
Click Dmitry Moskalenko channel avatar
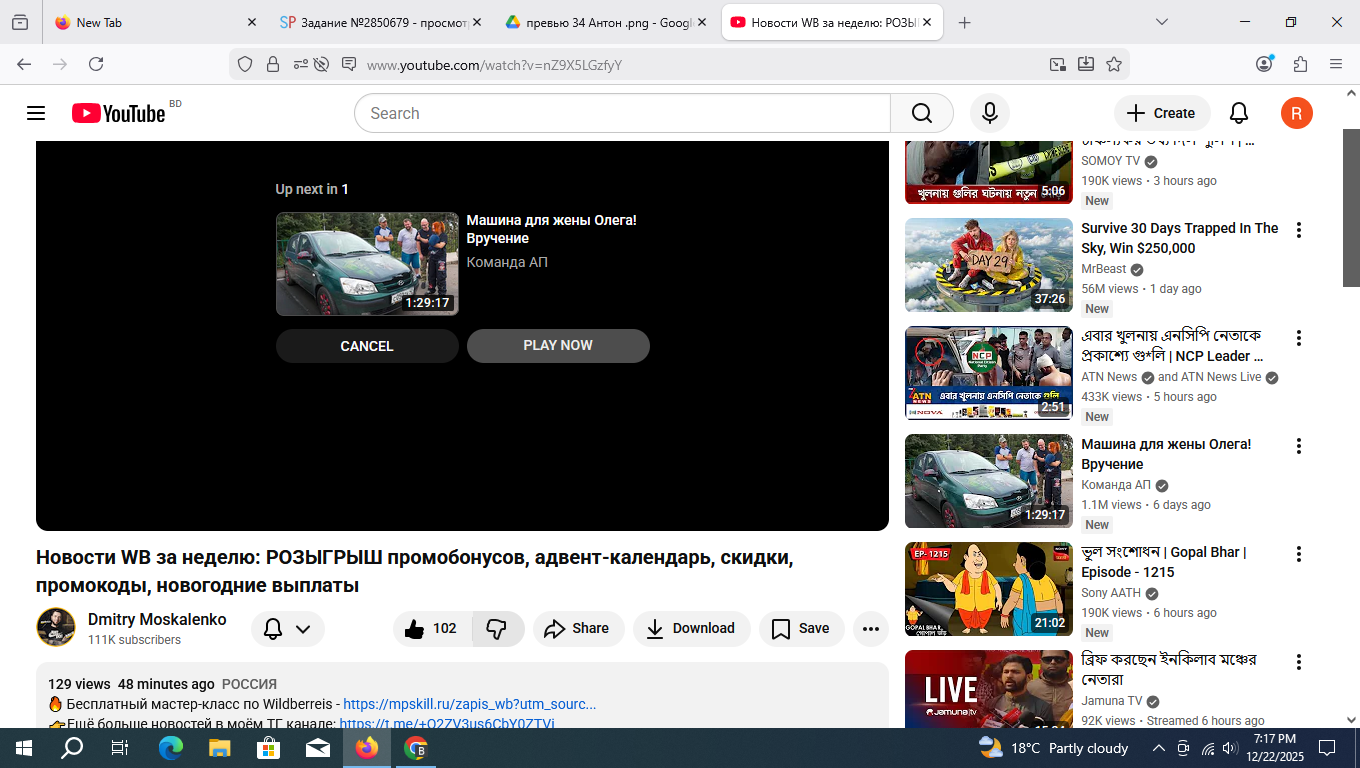click(x=56, y=627)
